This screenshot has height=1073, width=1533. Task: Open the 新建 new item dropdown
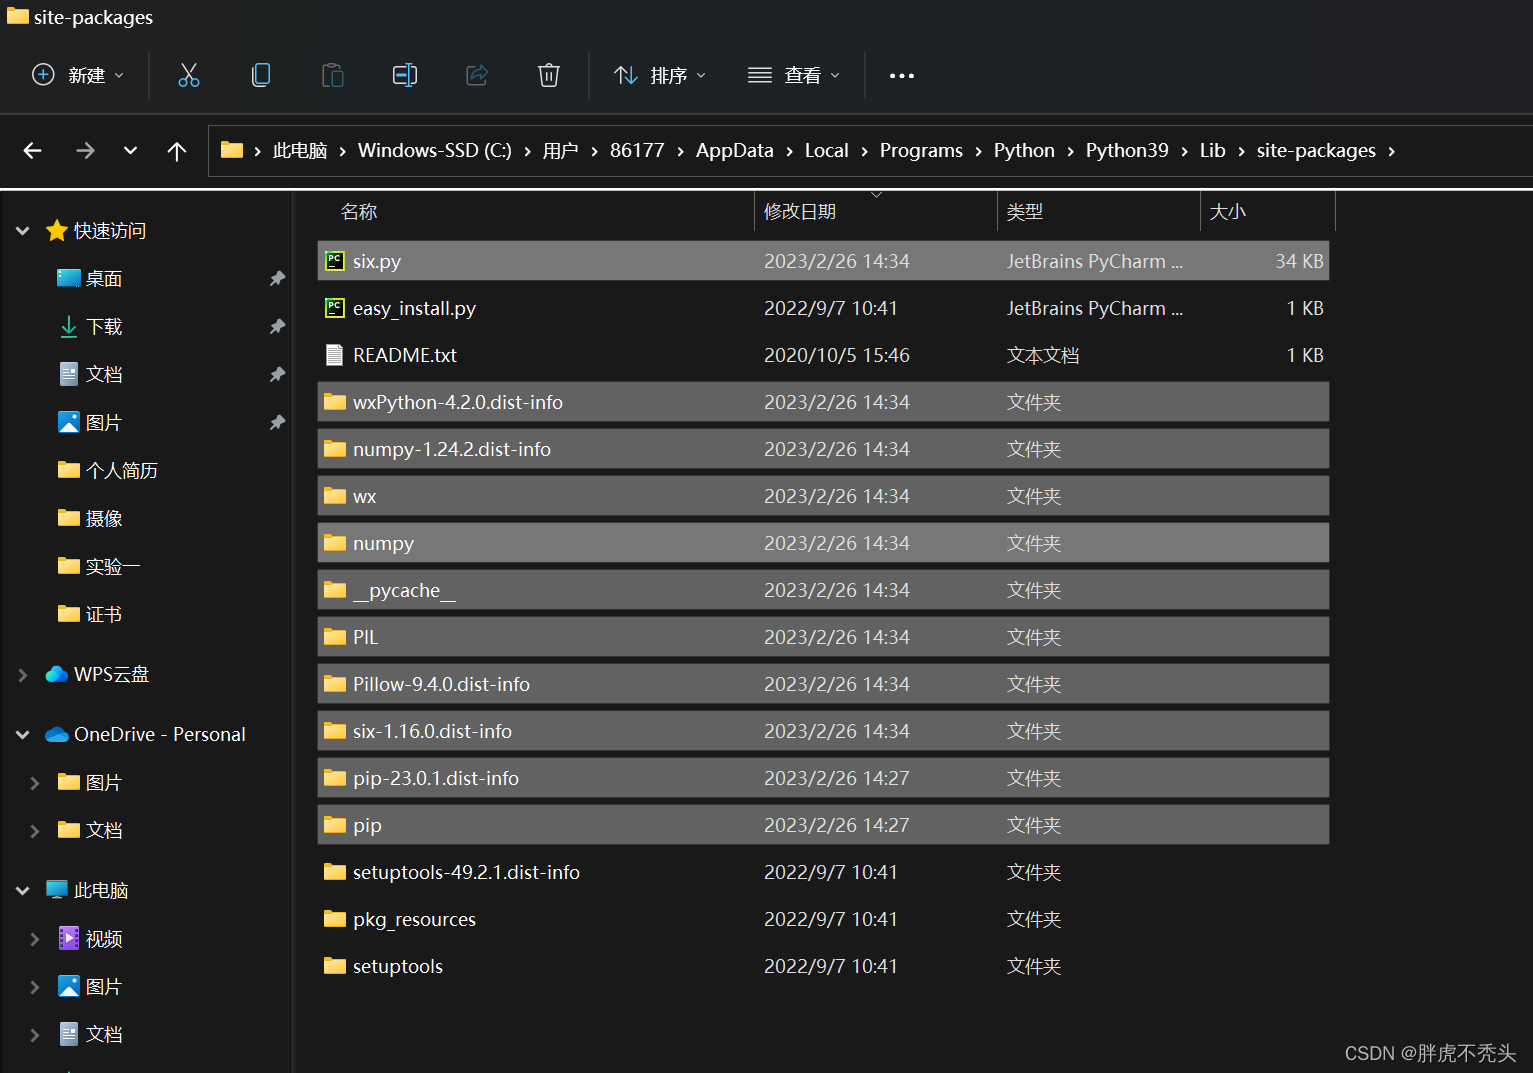tap(78, 75)
